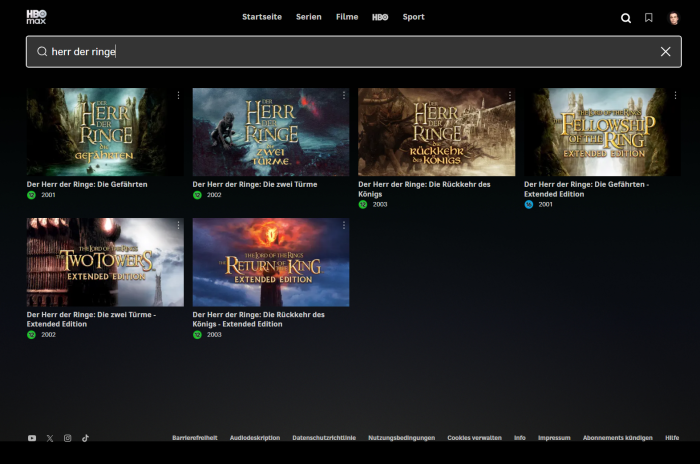Click title 'Der Herr der Ringe: Die zwei Türme'

pyautogui.click(x=255, y=184)
